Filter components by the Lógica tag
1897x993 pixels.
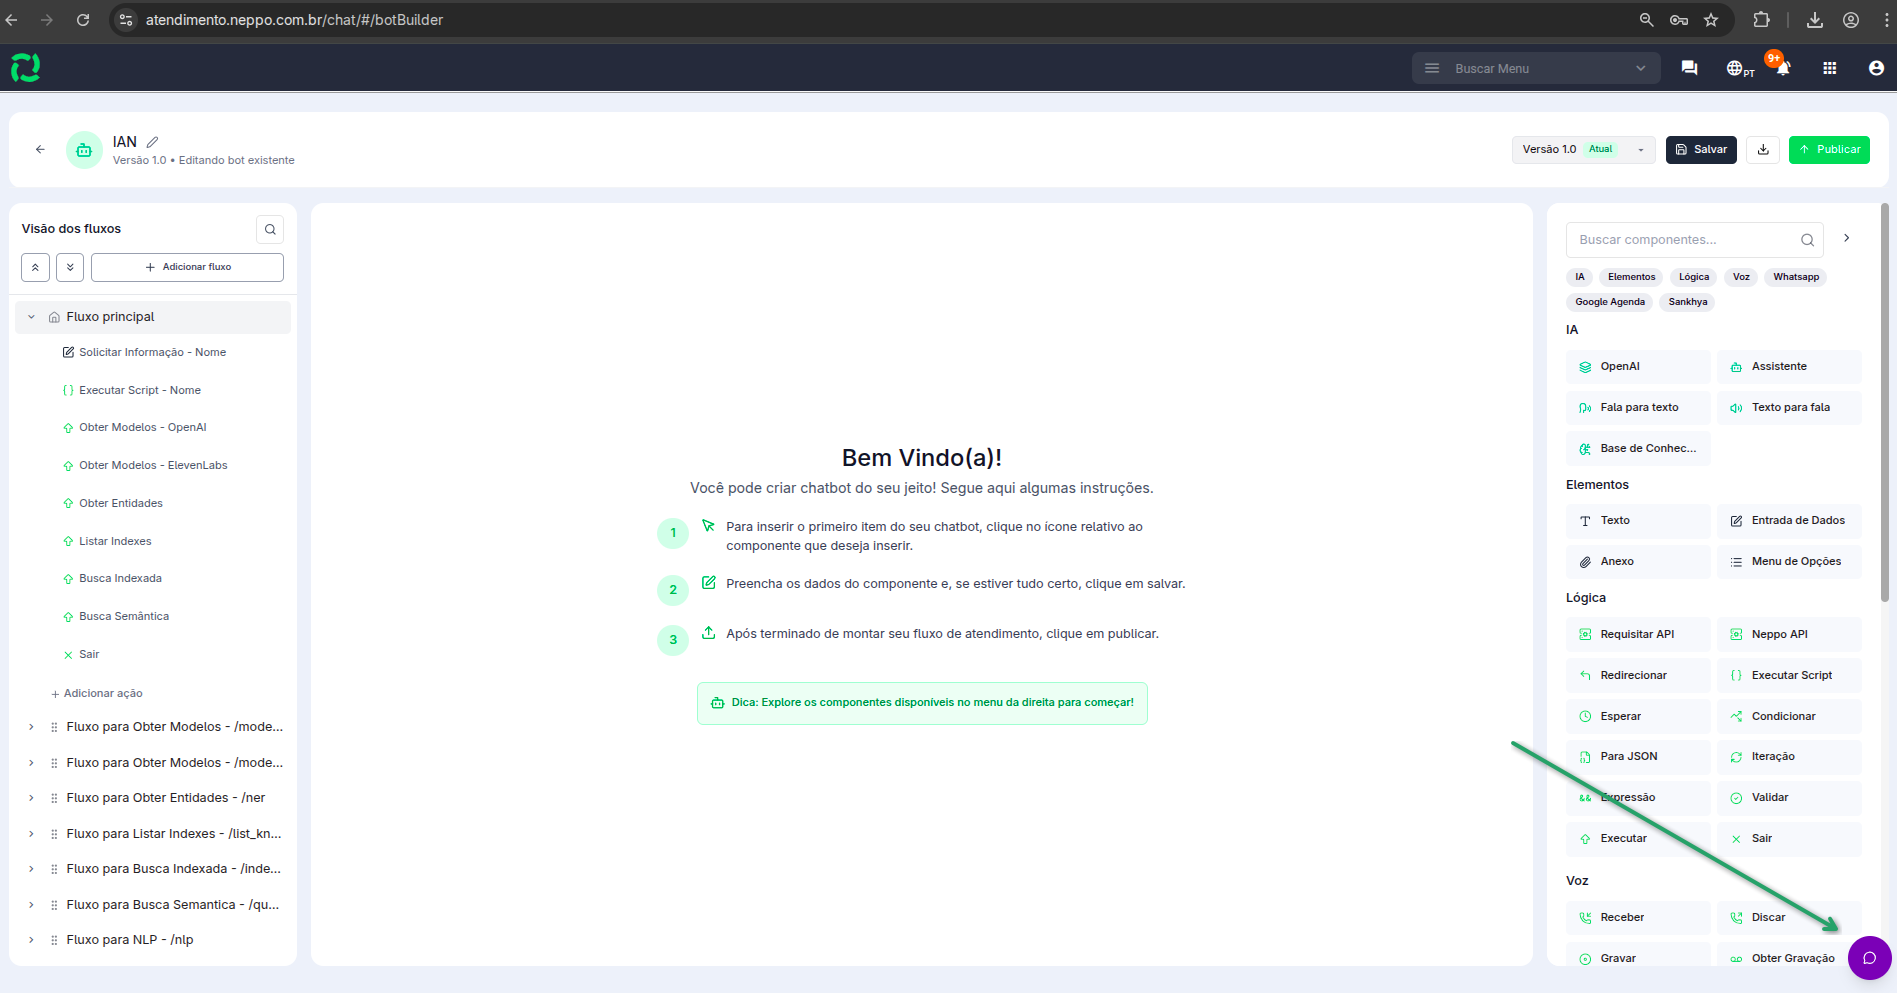(1694, 277)
